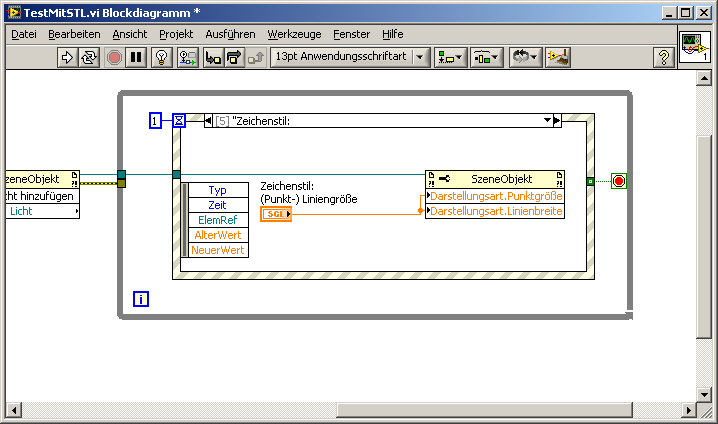Image resolution: width=718 pixels, height=424 pixels.
Task: Click the Step Into button
Action: click(x=213, y=58)
